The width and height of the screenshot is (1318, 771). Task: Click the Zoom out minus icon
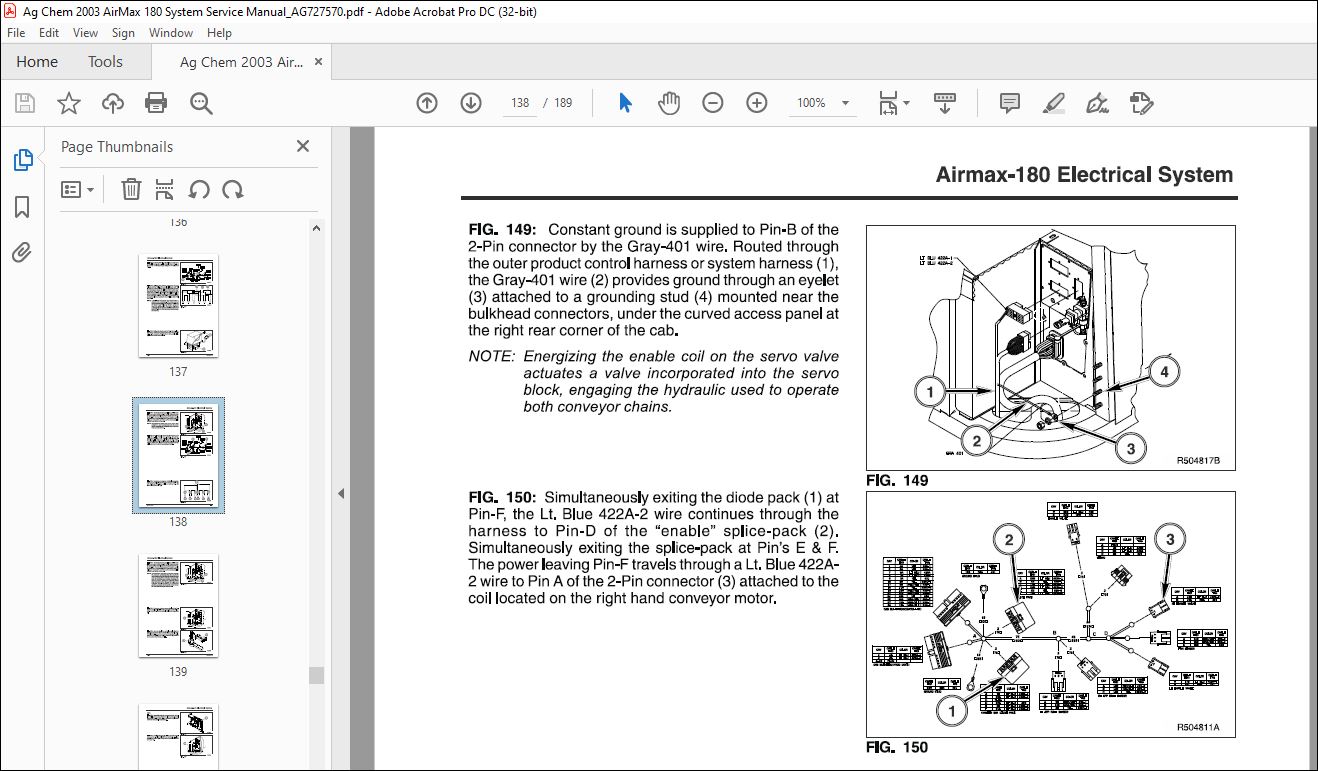point(713,103)
